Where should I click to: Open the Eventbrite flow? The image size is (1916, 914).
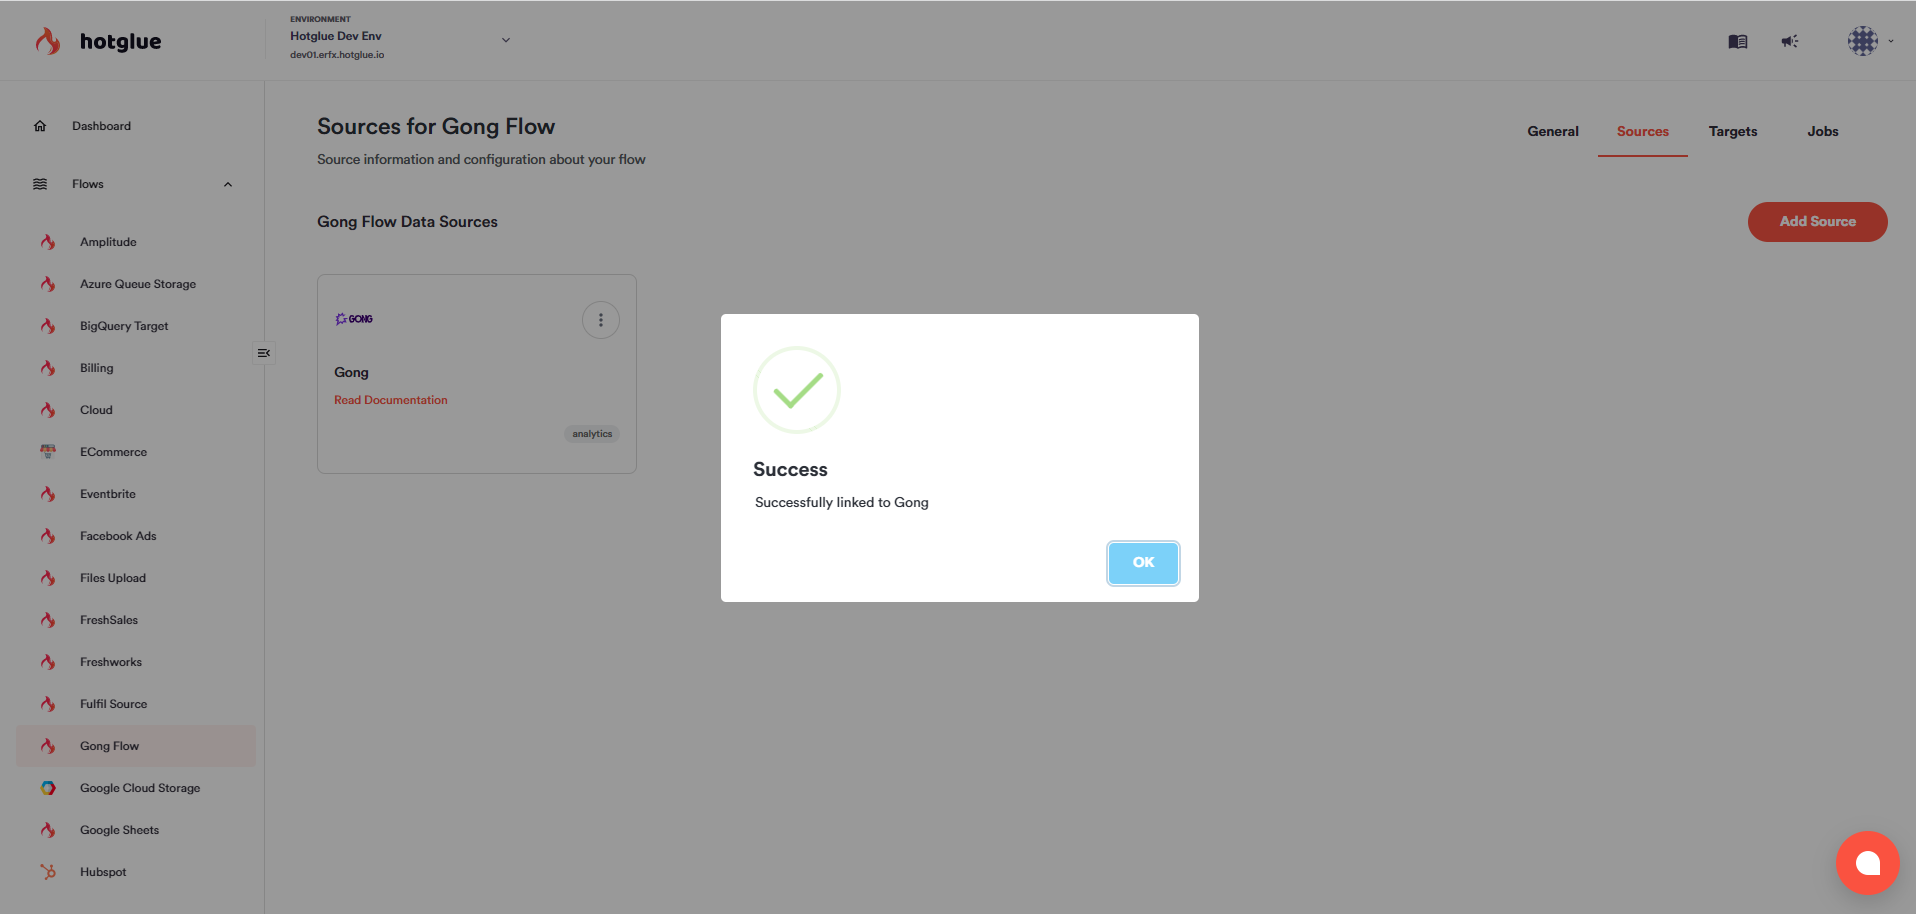(x=108, y=494)
